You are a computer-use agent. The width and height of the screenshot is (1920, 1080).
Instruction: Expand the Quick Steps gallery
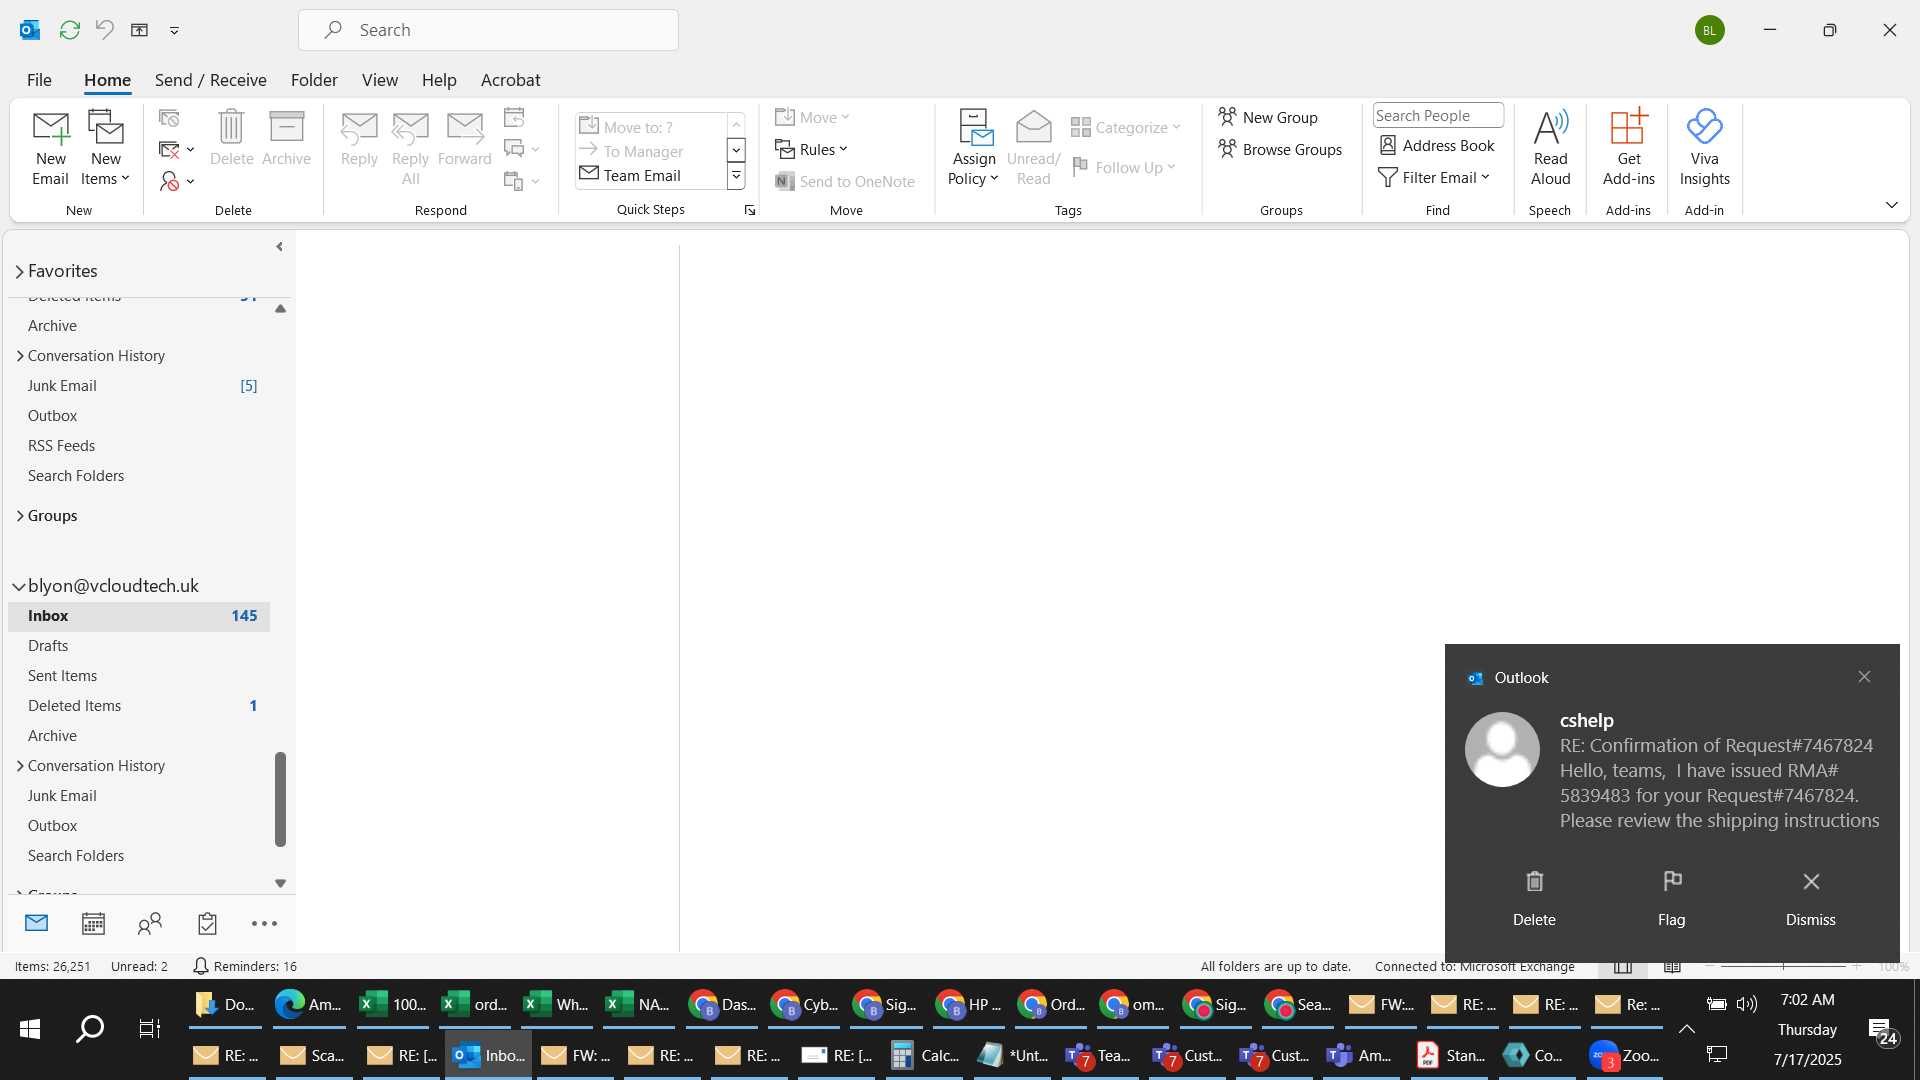tap(736, 176)
